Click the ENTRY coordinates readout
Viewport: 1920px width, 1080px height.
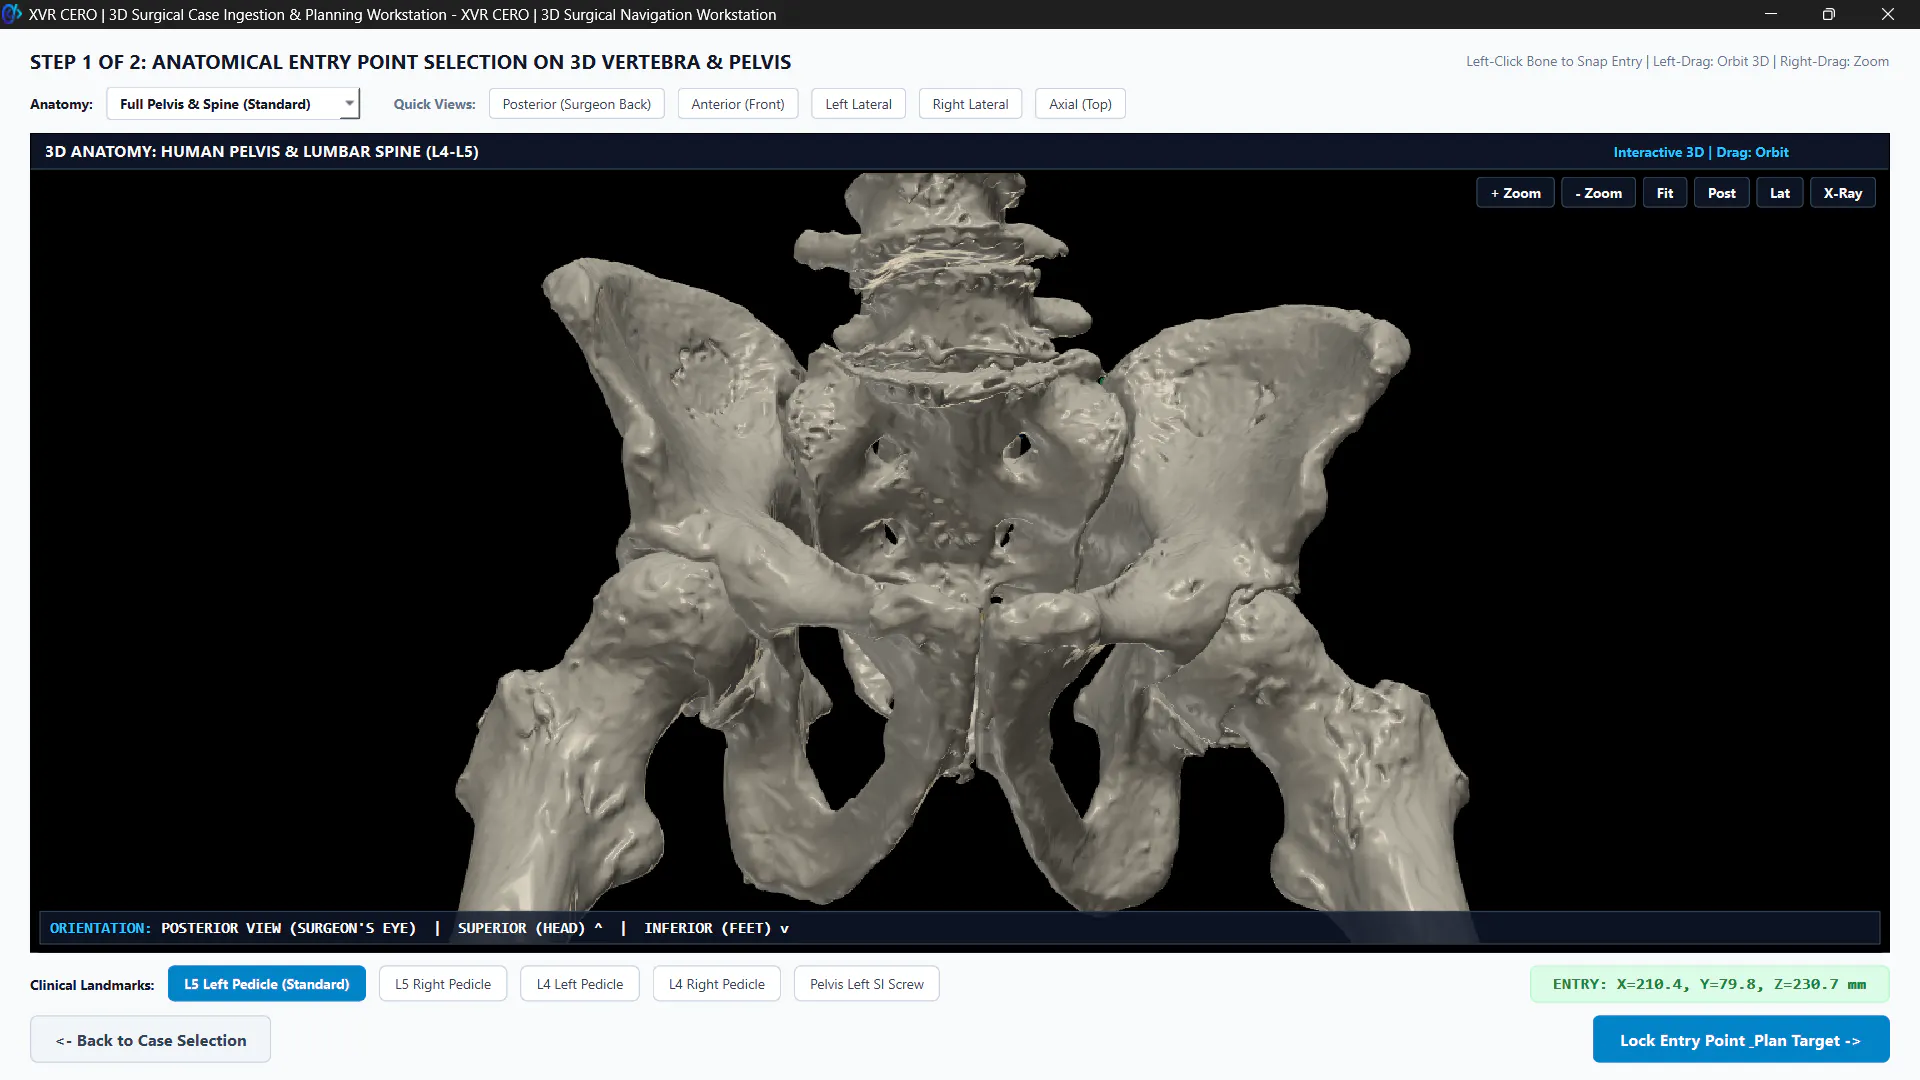point(1710,984)
